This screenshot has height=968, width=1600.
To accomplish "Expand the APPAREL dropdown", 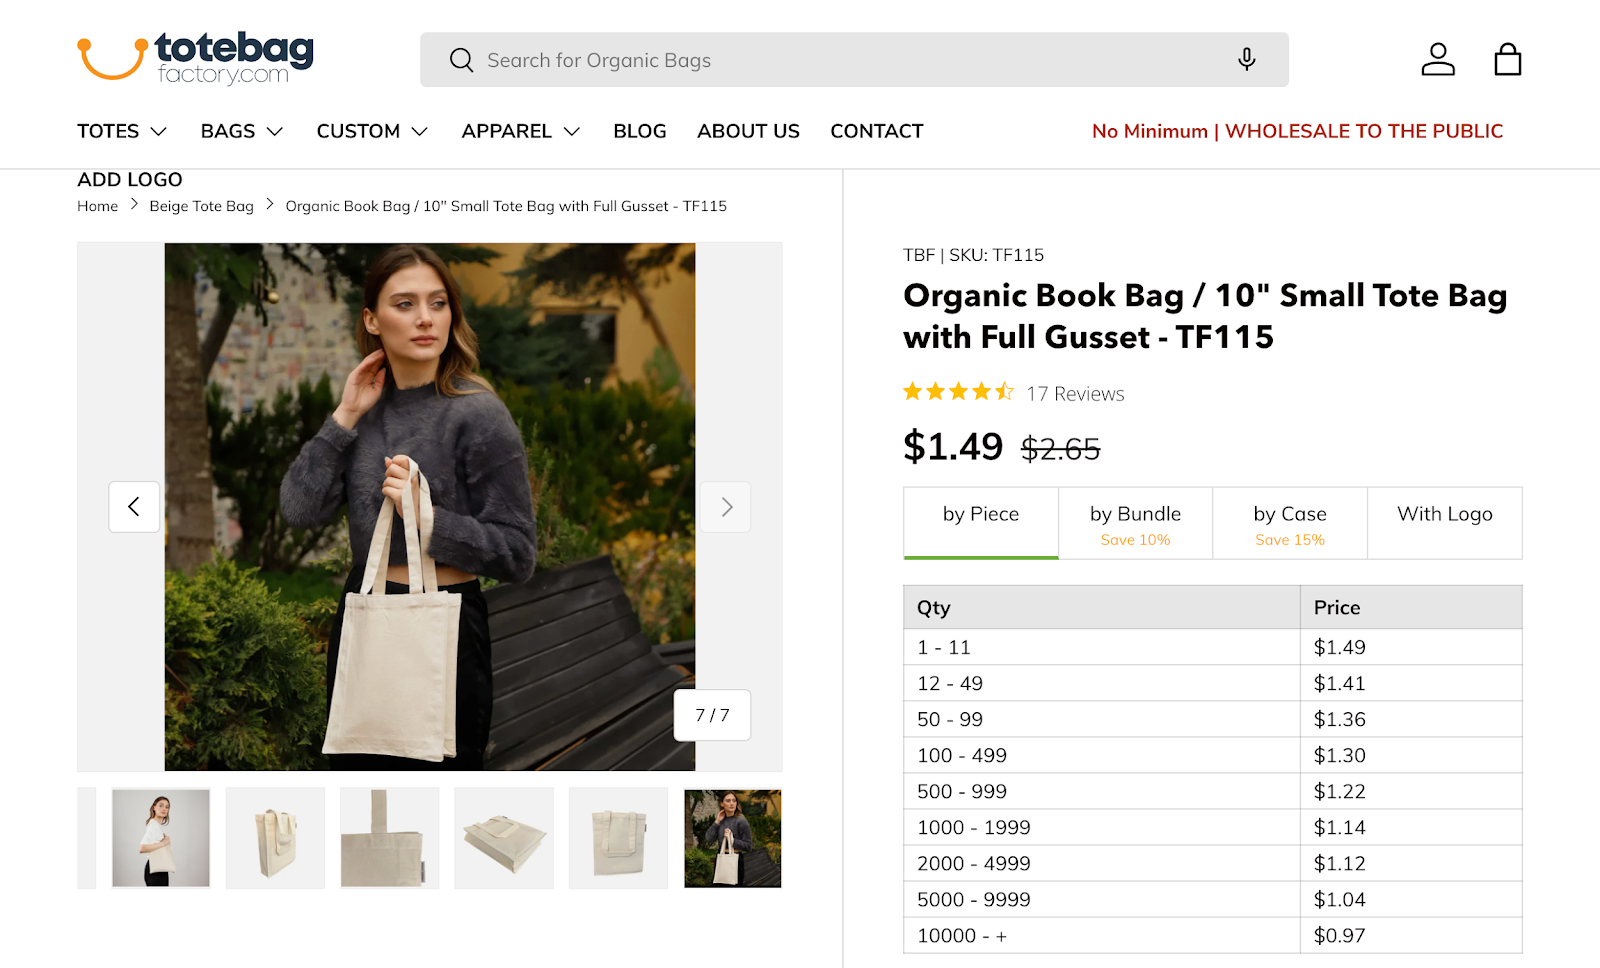I will point(519,130).
